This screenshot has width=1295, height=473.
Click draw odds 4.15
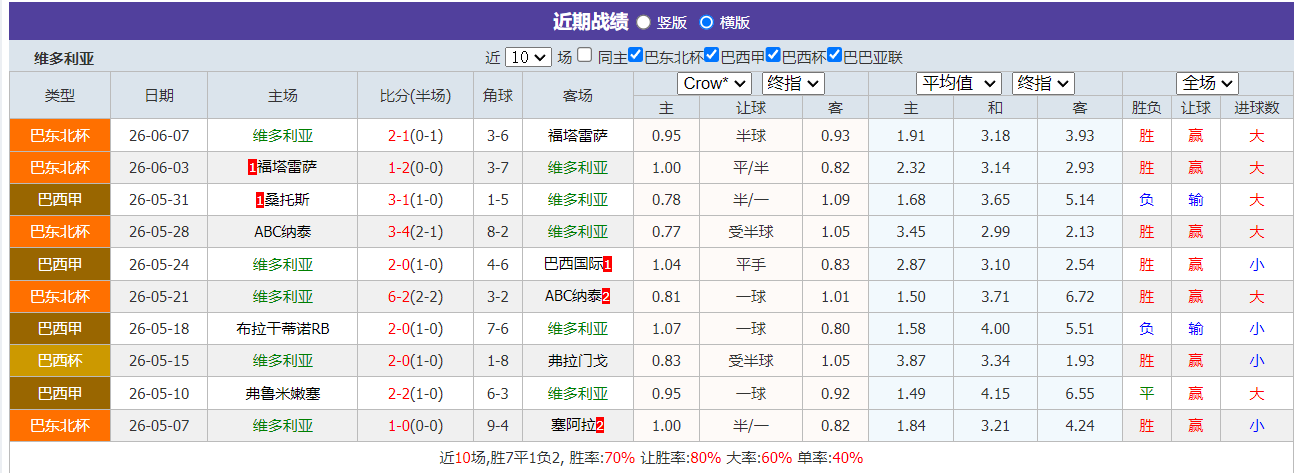coord(995,393)
